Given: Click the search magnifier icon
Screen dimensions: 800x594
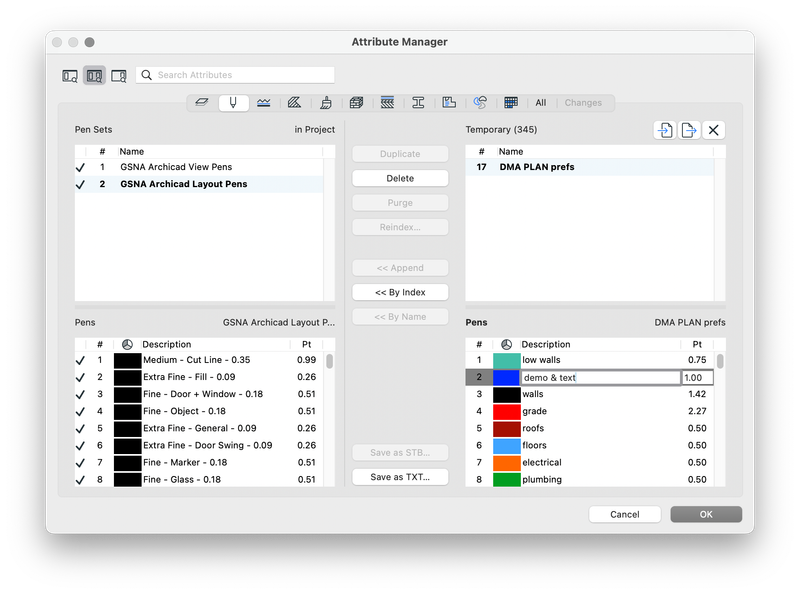Looking at the screenshot, I should click(x=146, y=75).
